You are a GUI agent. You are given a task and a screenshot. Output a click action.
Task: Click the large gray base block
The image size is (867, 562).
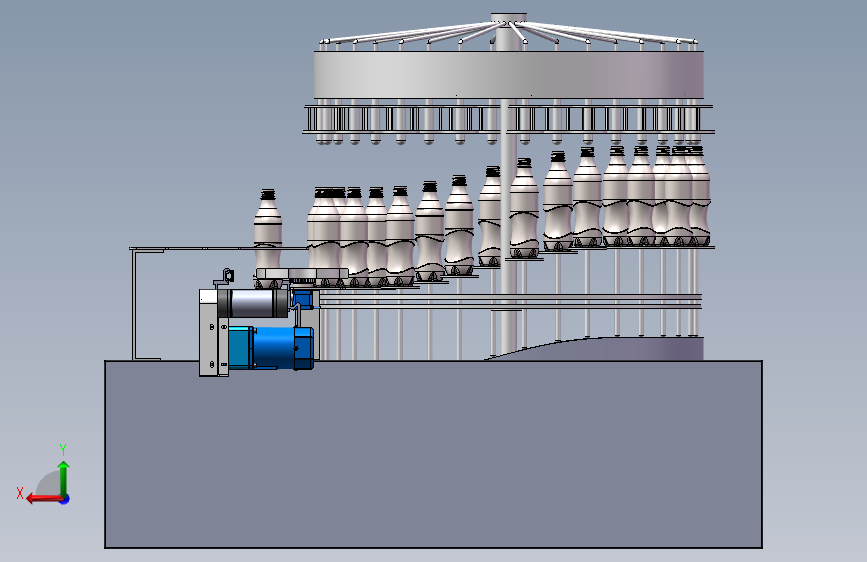(x=433, y=454)
